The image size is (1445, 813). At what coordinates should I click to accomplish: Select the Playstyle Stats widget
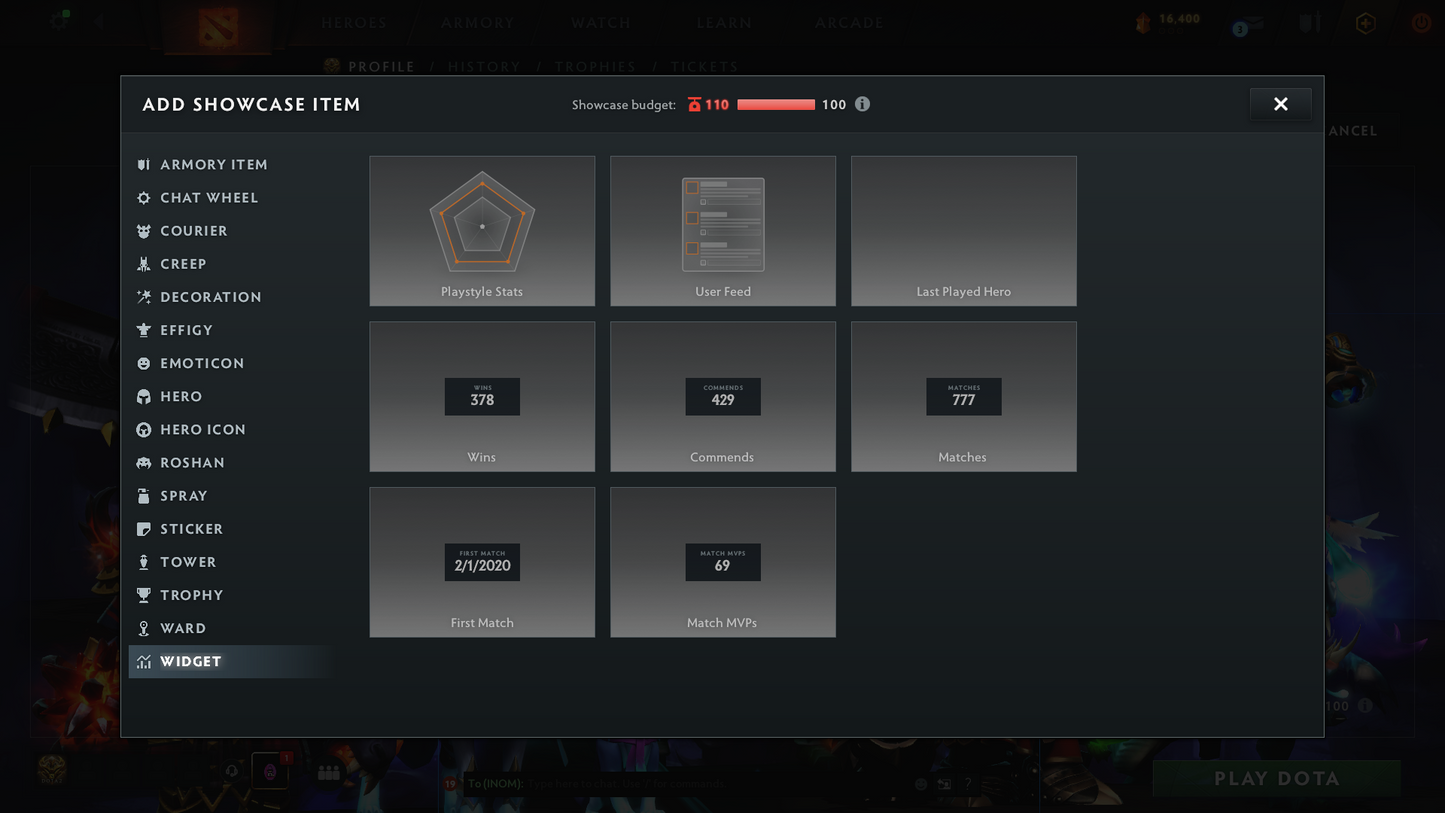pos(482,230)
